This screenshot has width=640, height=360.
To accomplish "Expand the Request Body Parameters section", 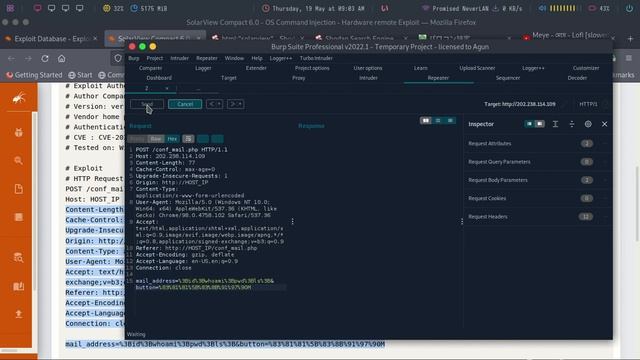I will tap(538, 180).
